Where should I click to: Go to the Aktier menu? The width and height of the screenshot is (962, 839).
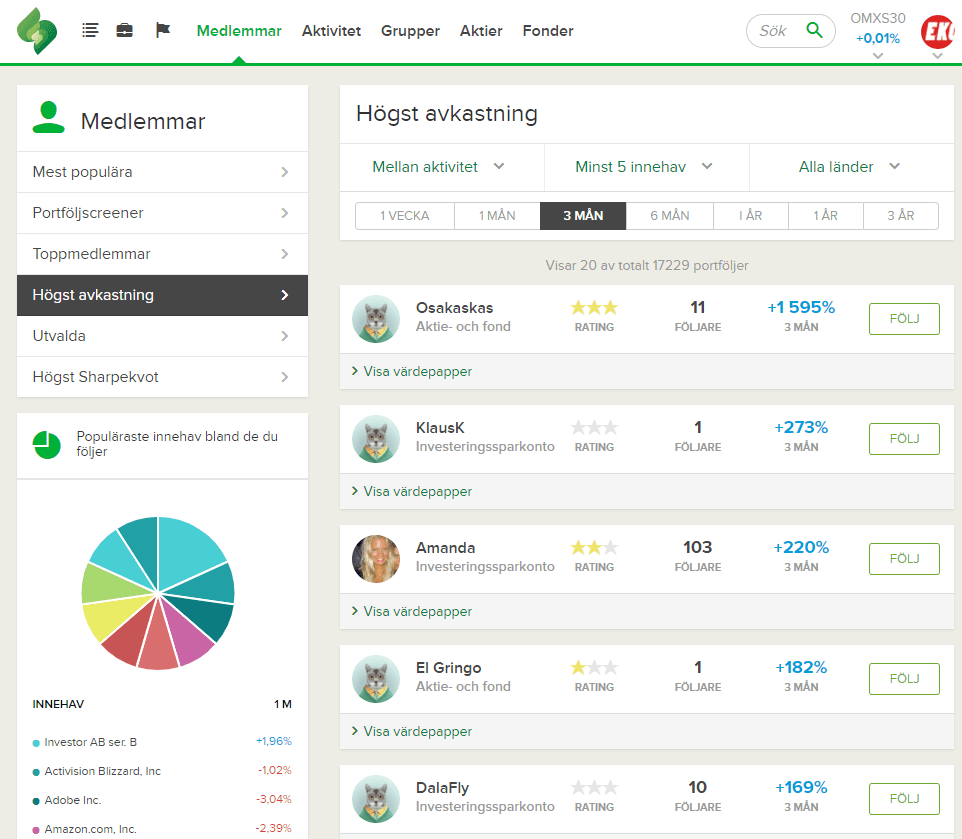tap(481, 31)
